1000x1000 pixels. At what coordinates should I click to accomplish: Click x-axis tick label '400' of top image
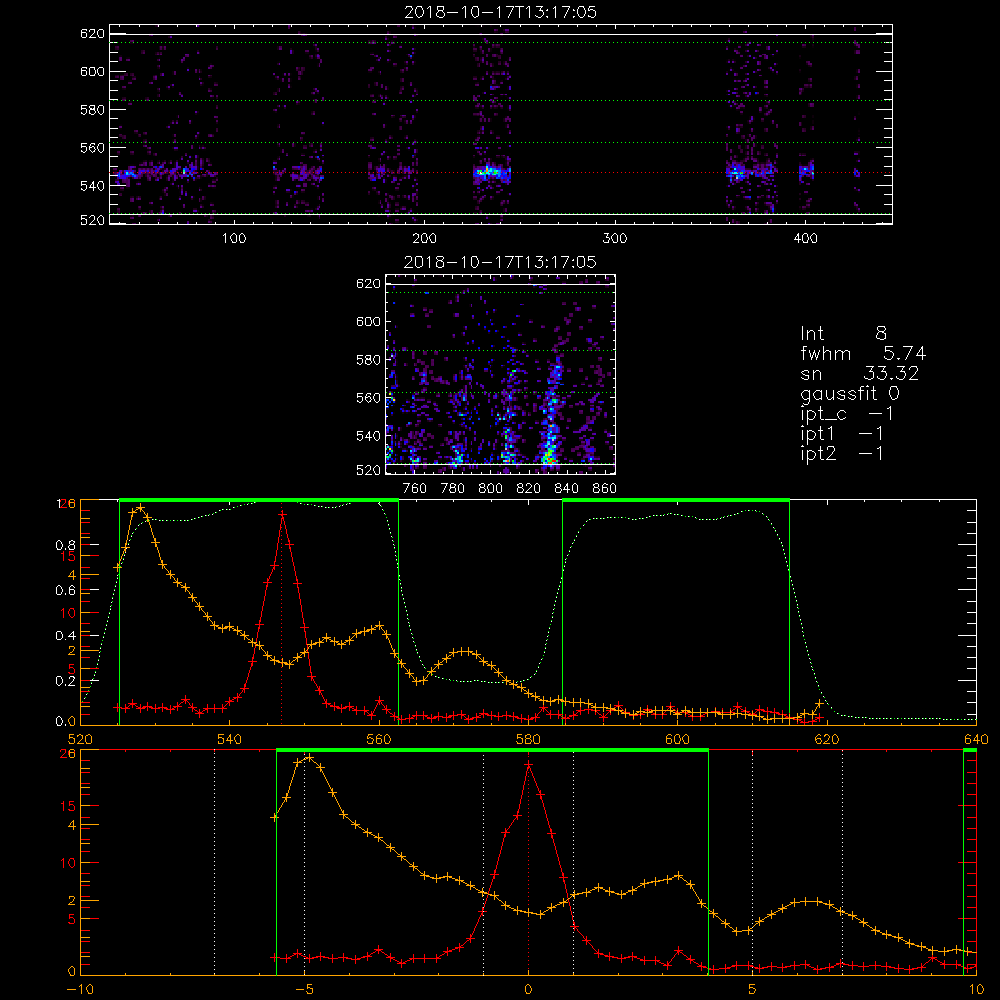805,239
